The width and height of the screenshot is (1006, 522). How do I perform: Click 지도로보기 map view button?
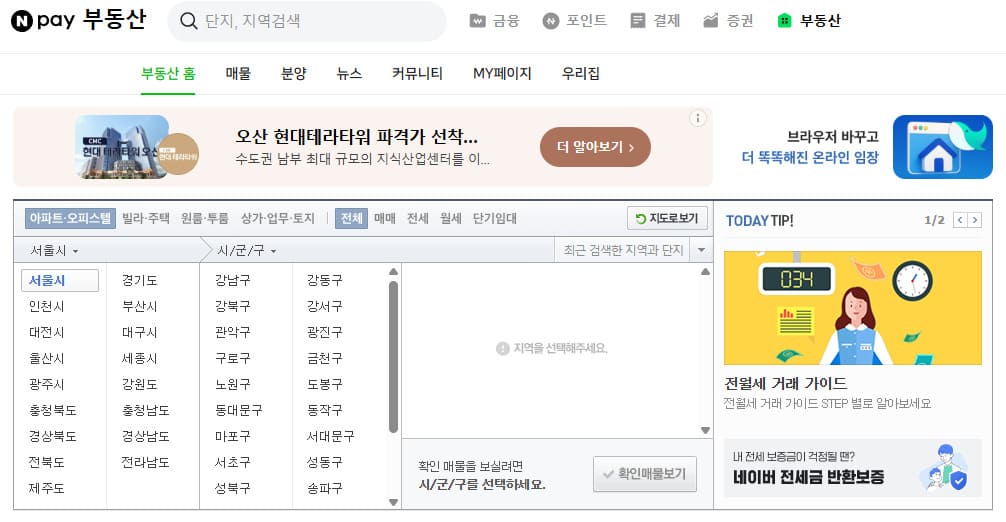667,218
